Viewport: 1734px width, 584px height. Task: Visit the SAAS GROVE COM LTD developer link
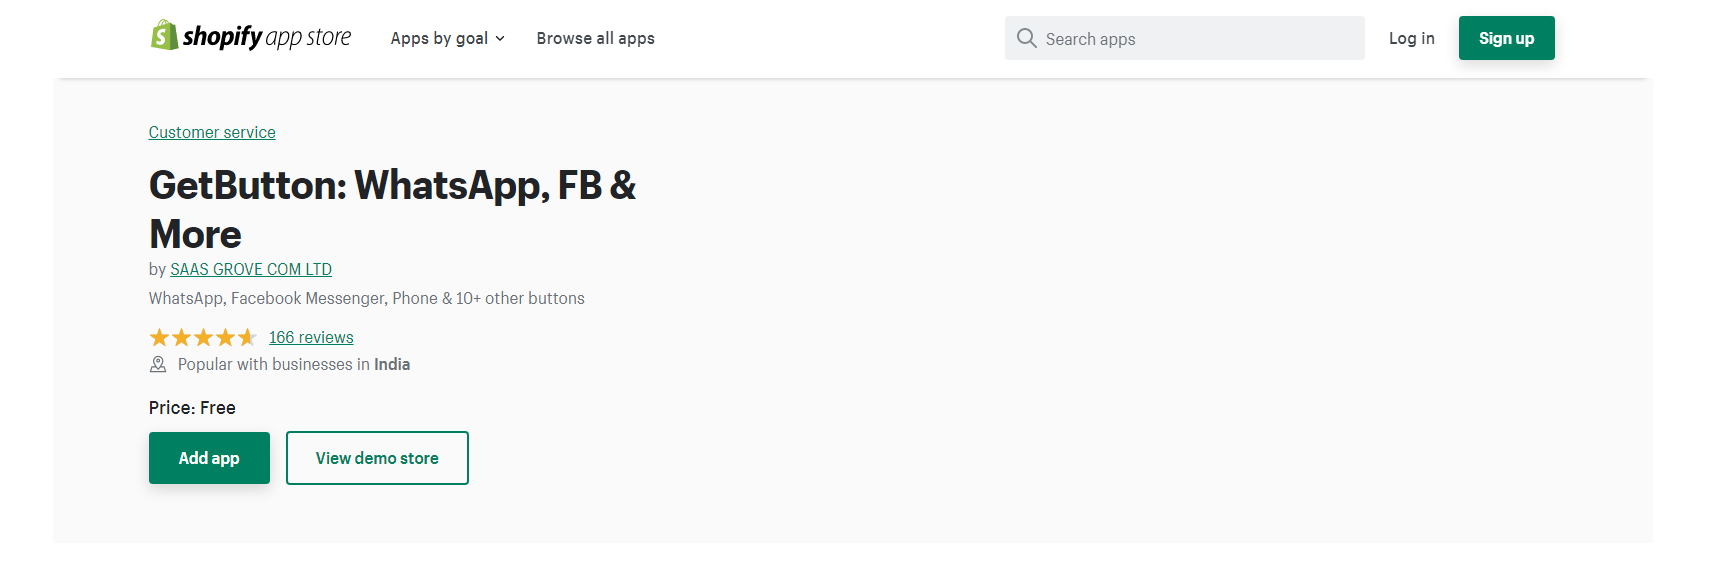(x=251, y=270)
